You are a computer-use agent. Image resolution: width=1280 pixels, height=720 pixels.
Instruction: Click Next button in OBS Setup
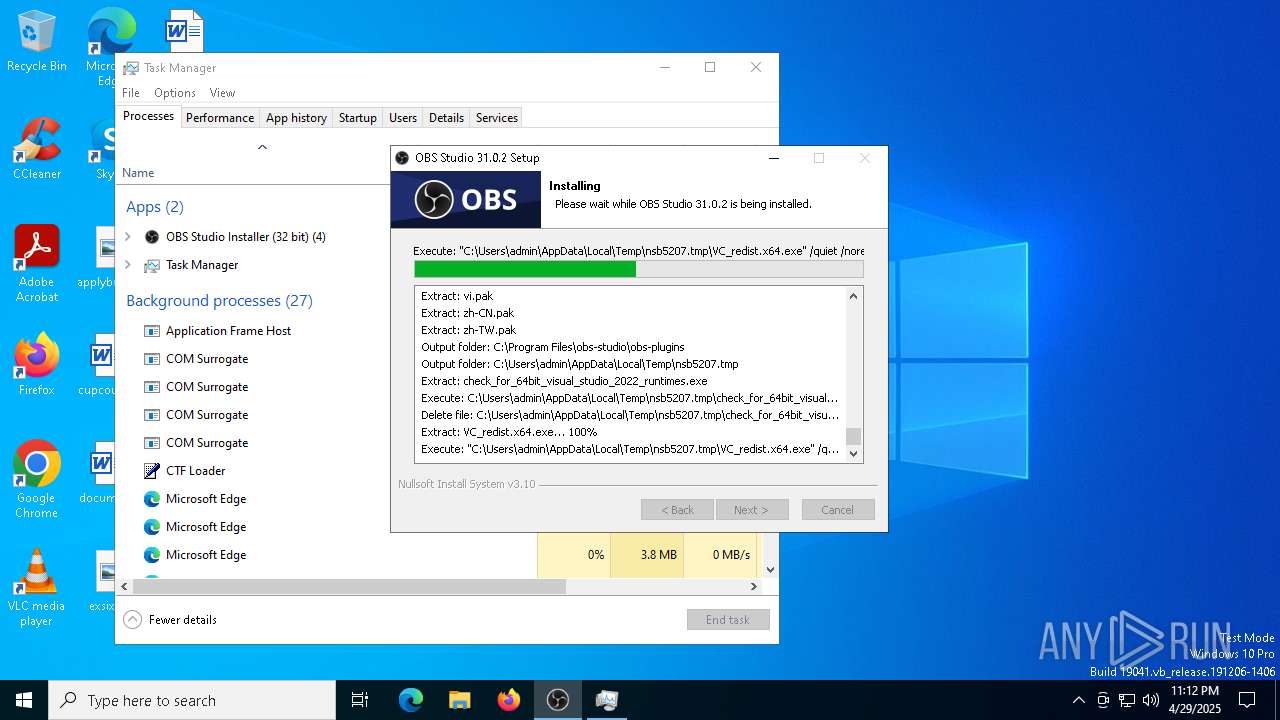pyautogui.click(x=752, y=510)
